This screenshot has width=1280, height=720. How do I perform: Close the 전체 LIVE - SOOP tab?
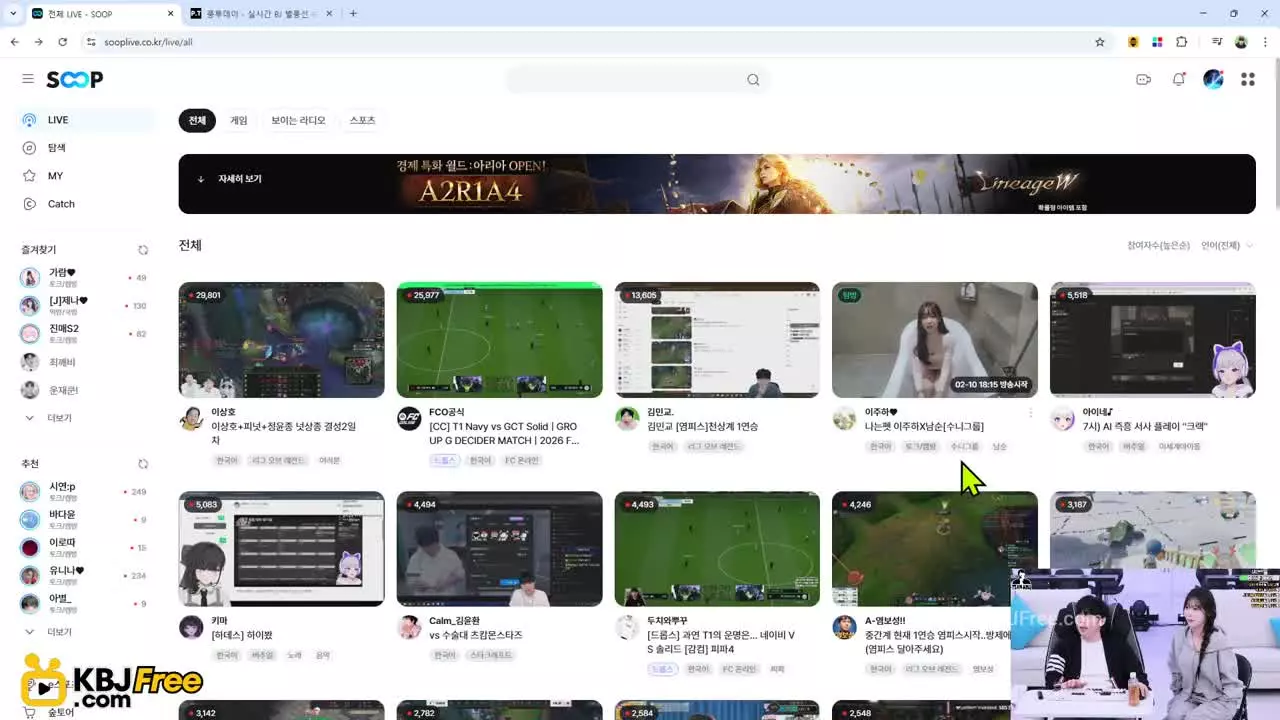(170, 14)
